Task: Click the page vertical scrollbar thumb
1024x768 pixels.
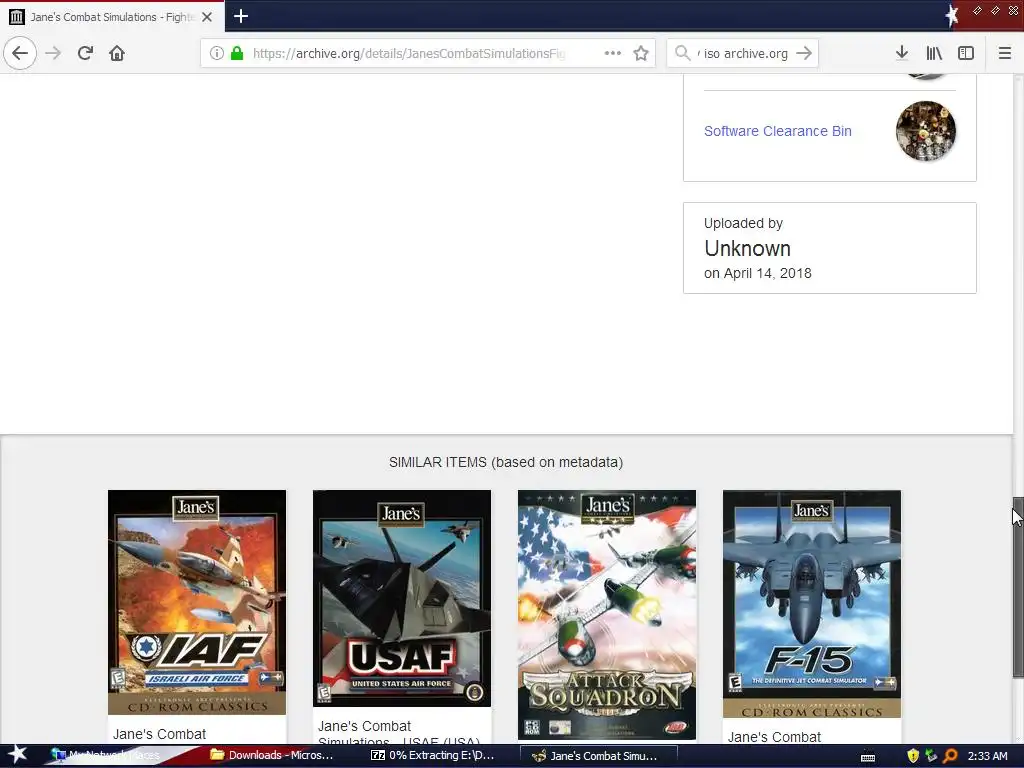Action: (1018, 586)
